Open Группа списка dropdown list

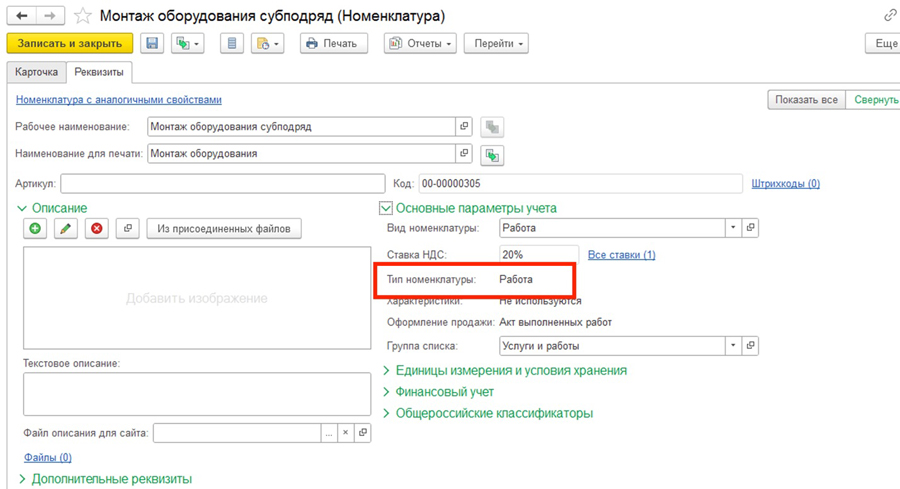pos(733,346)
